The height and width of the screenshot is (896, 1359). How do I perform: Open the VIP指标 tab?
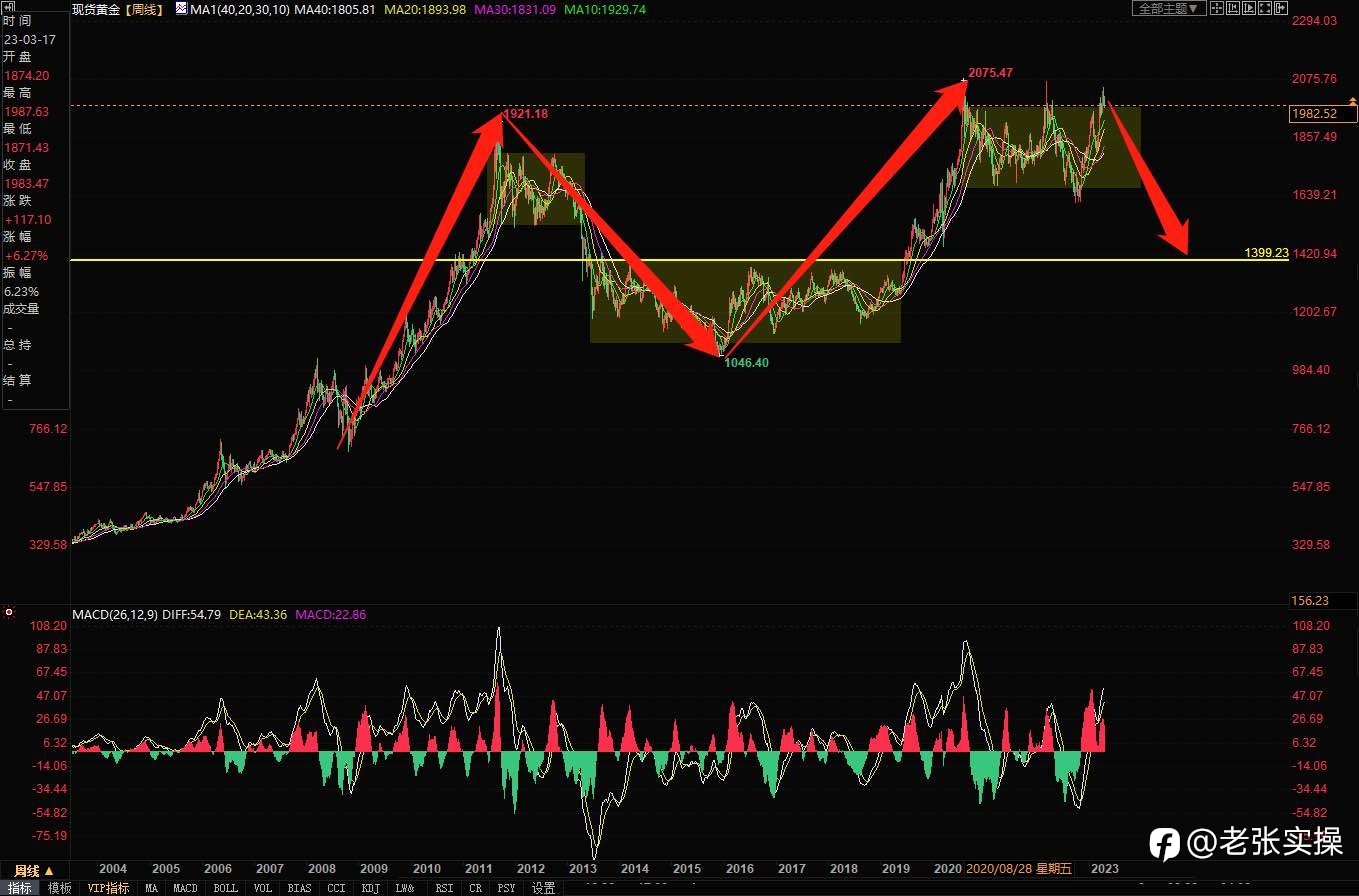click(x=107, y=888)
